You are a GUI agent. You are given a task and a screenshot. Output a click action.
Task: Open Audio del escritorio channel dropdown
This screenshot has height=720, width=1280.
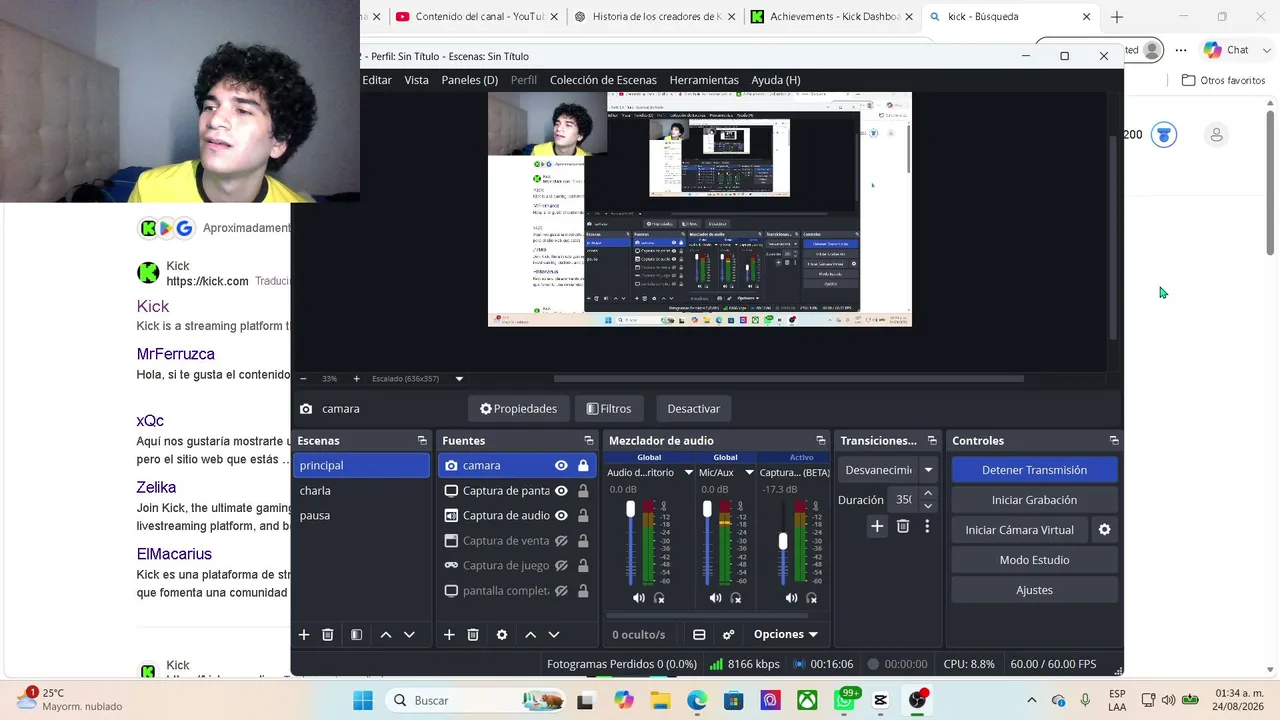pos(688,472)
